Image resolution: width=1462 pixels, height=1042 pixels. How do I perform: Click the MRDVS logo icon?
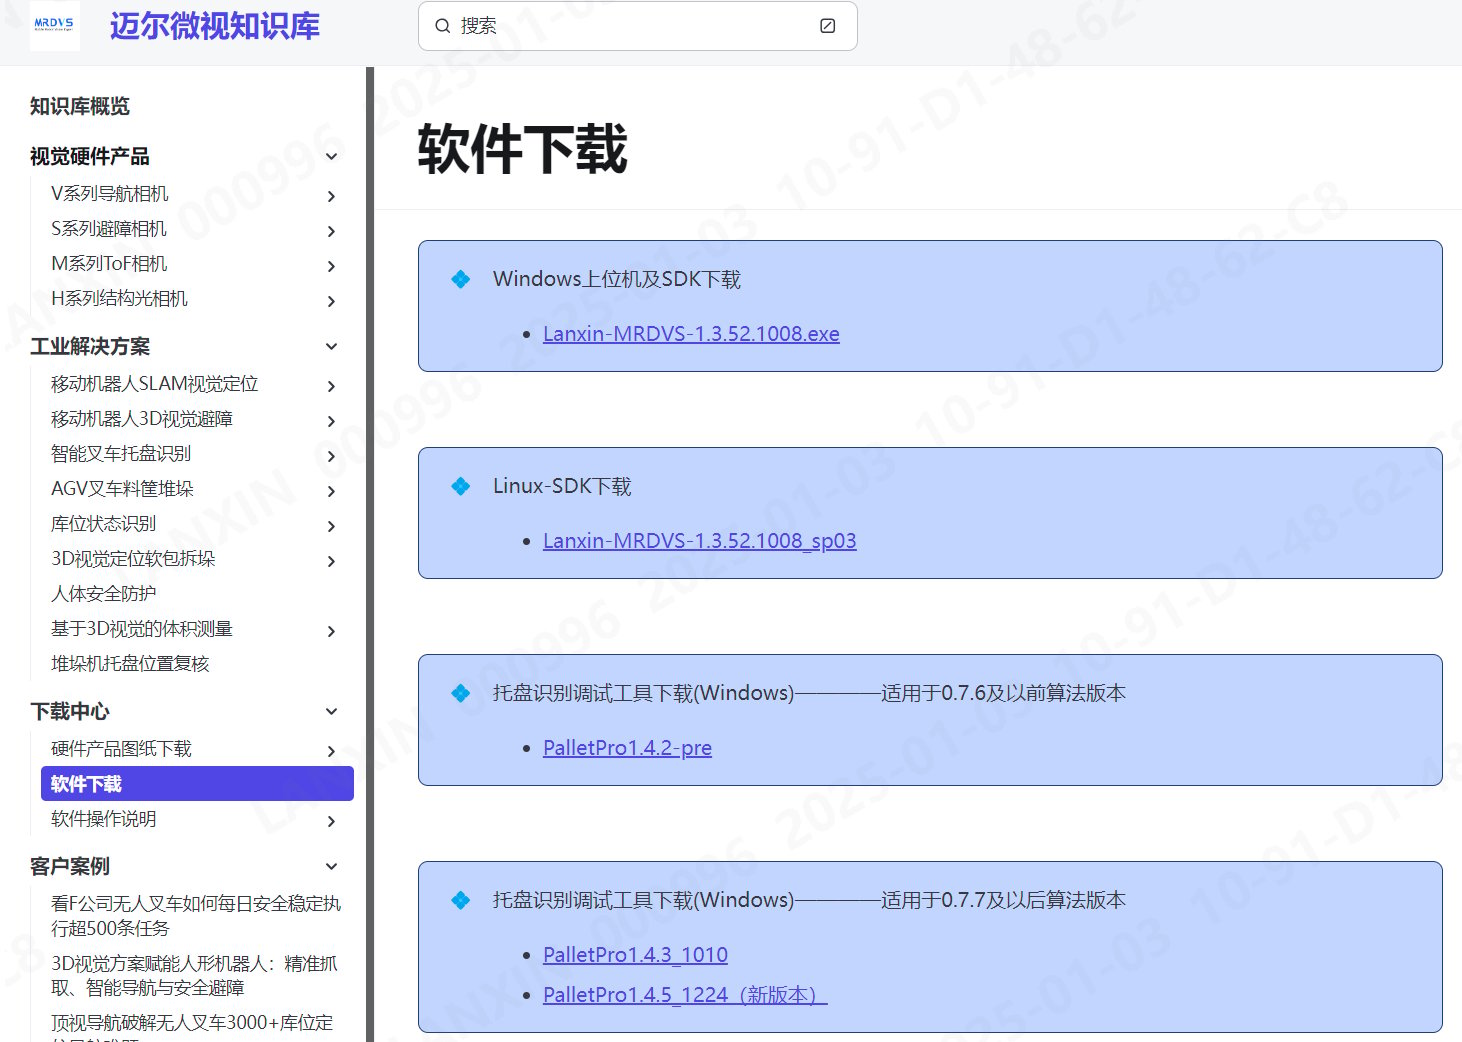click(x=54, y=24)
